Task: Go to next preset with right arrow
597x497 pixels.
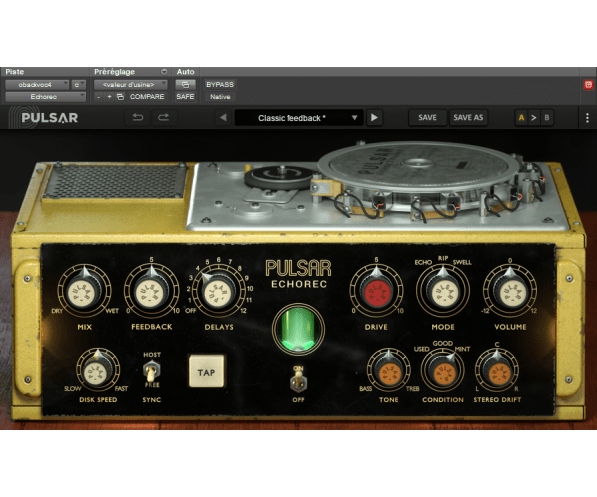Action: pyautogui.click(x=374, y=117)
